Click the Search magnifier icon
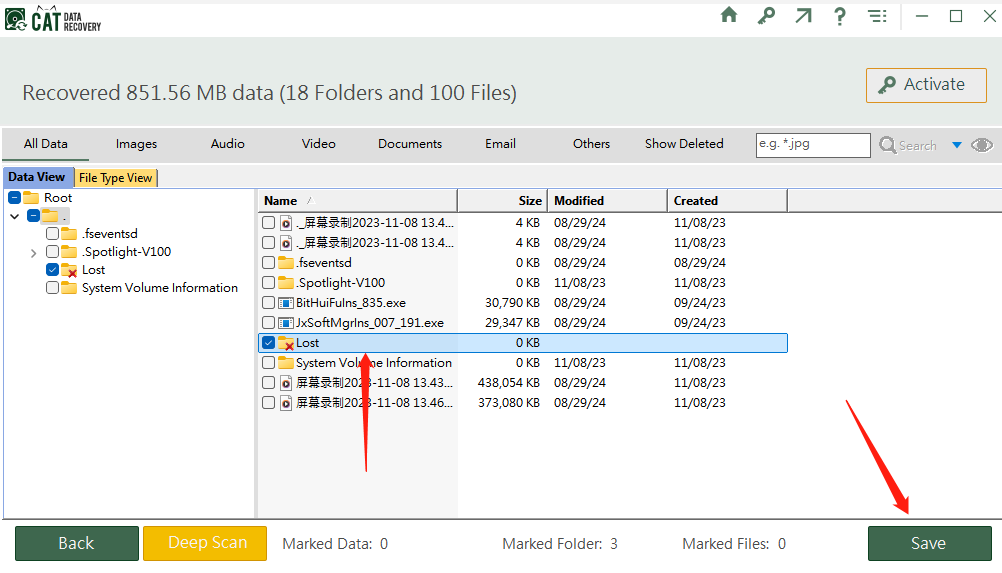The width and height of the screenshot is (1002, 573). 888,145
